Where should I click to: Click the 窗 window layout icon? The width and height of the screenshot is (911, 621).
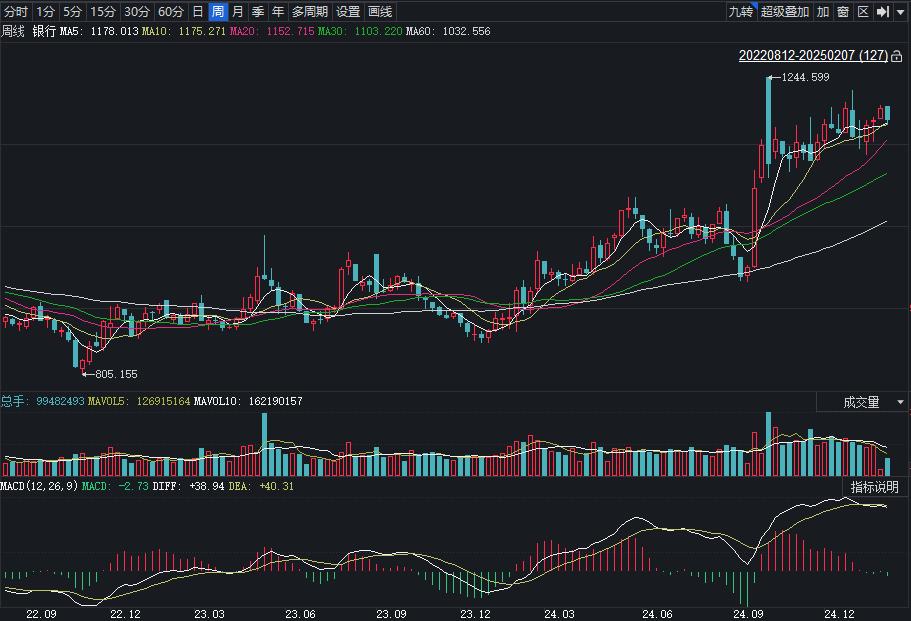coord(843,12)
